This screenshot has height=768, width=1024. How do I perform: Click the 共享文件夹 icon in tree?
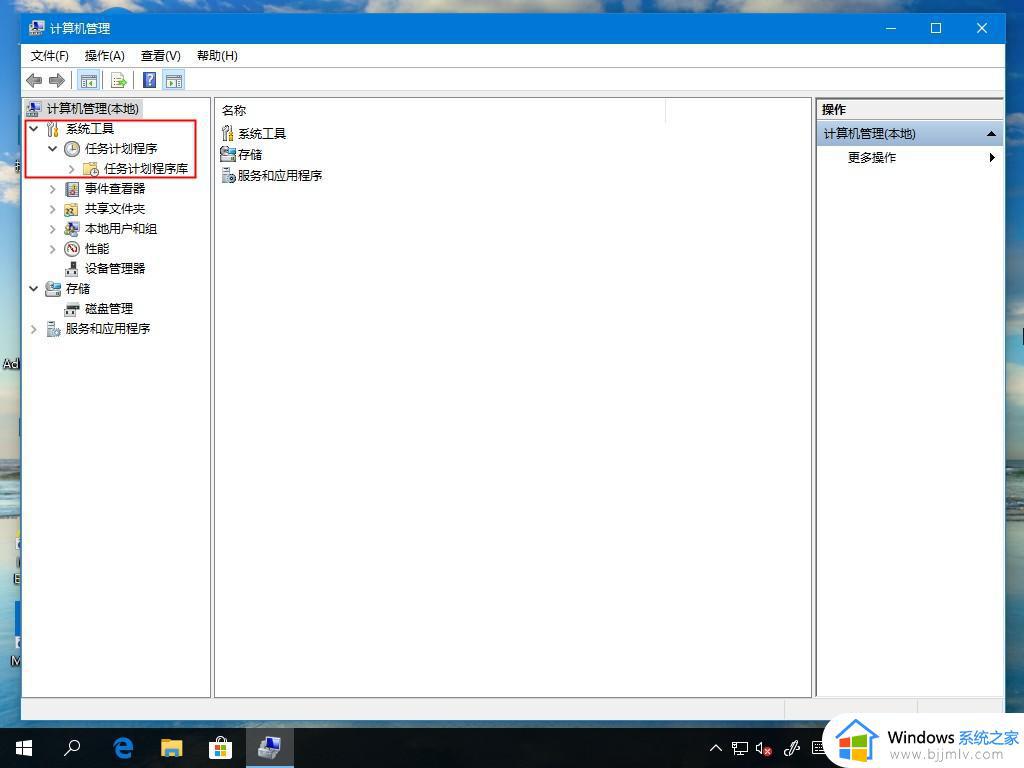pyautogui.click(x=72, y=210)
